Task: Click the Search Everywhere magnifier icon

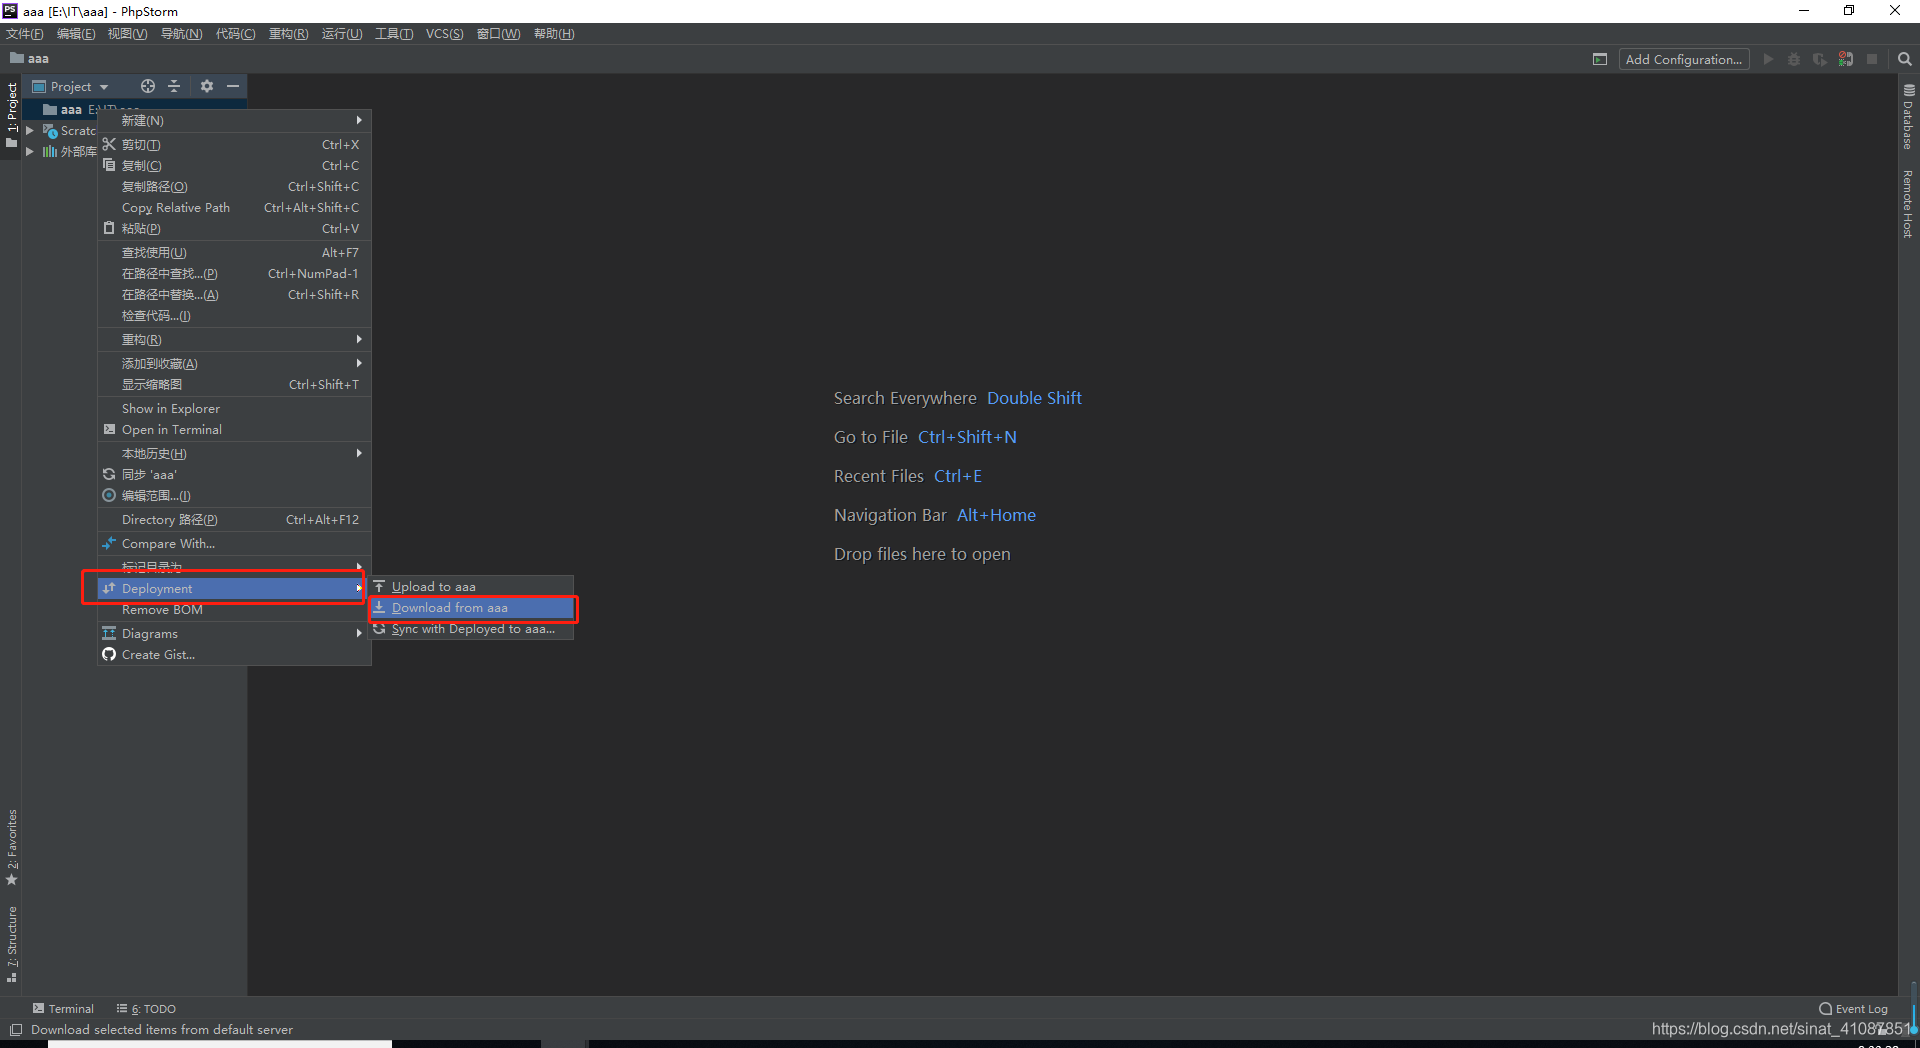Action: [x=1905, y=60]
